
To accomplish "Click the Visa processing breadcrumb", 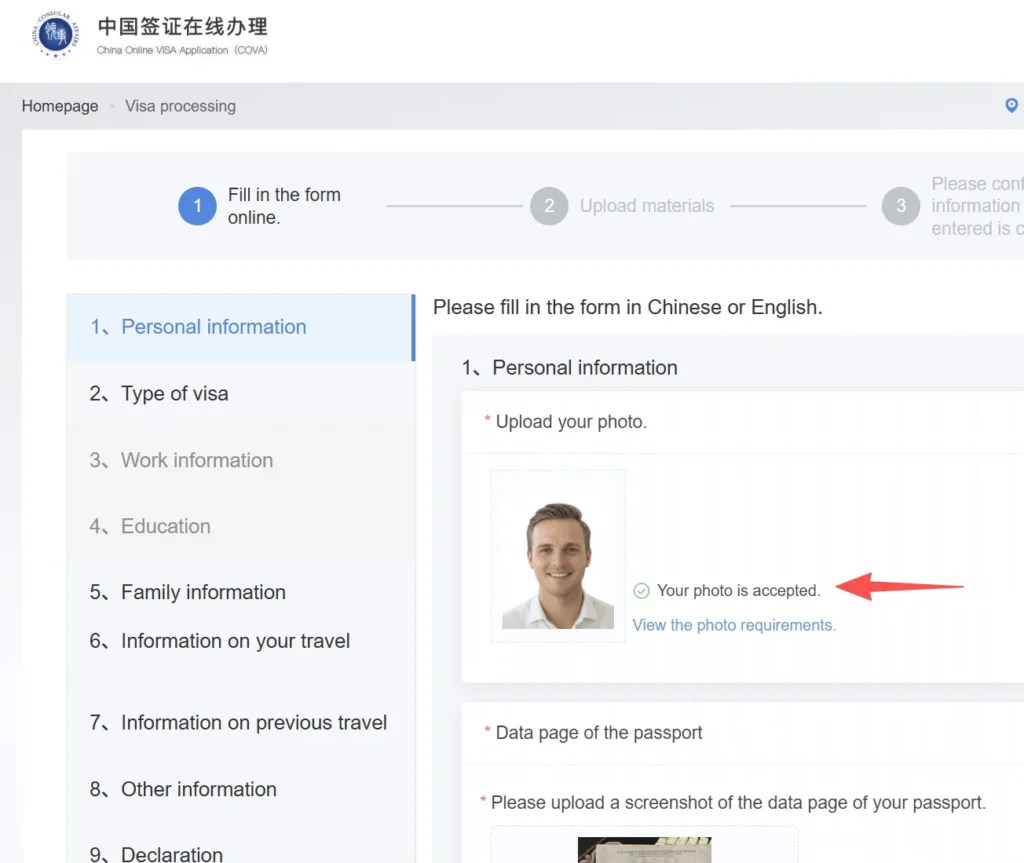I will [180, 106].
